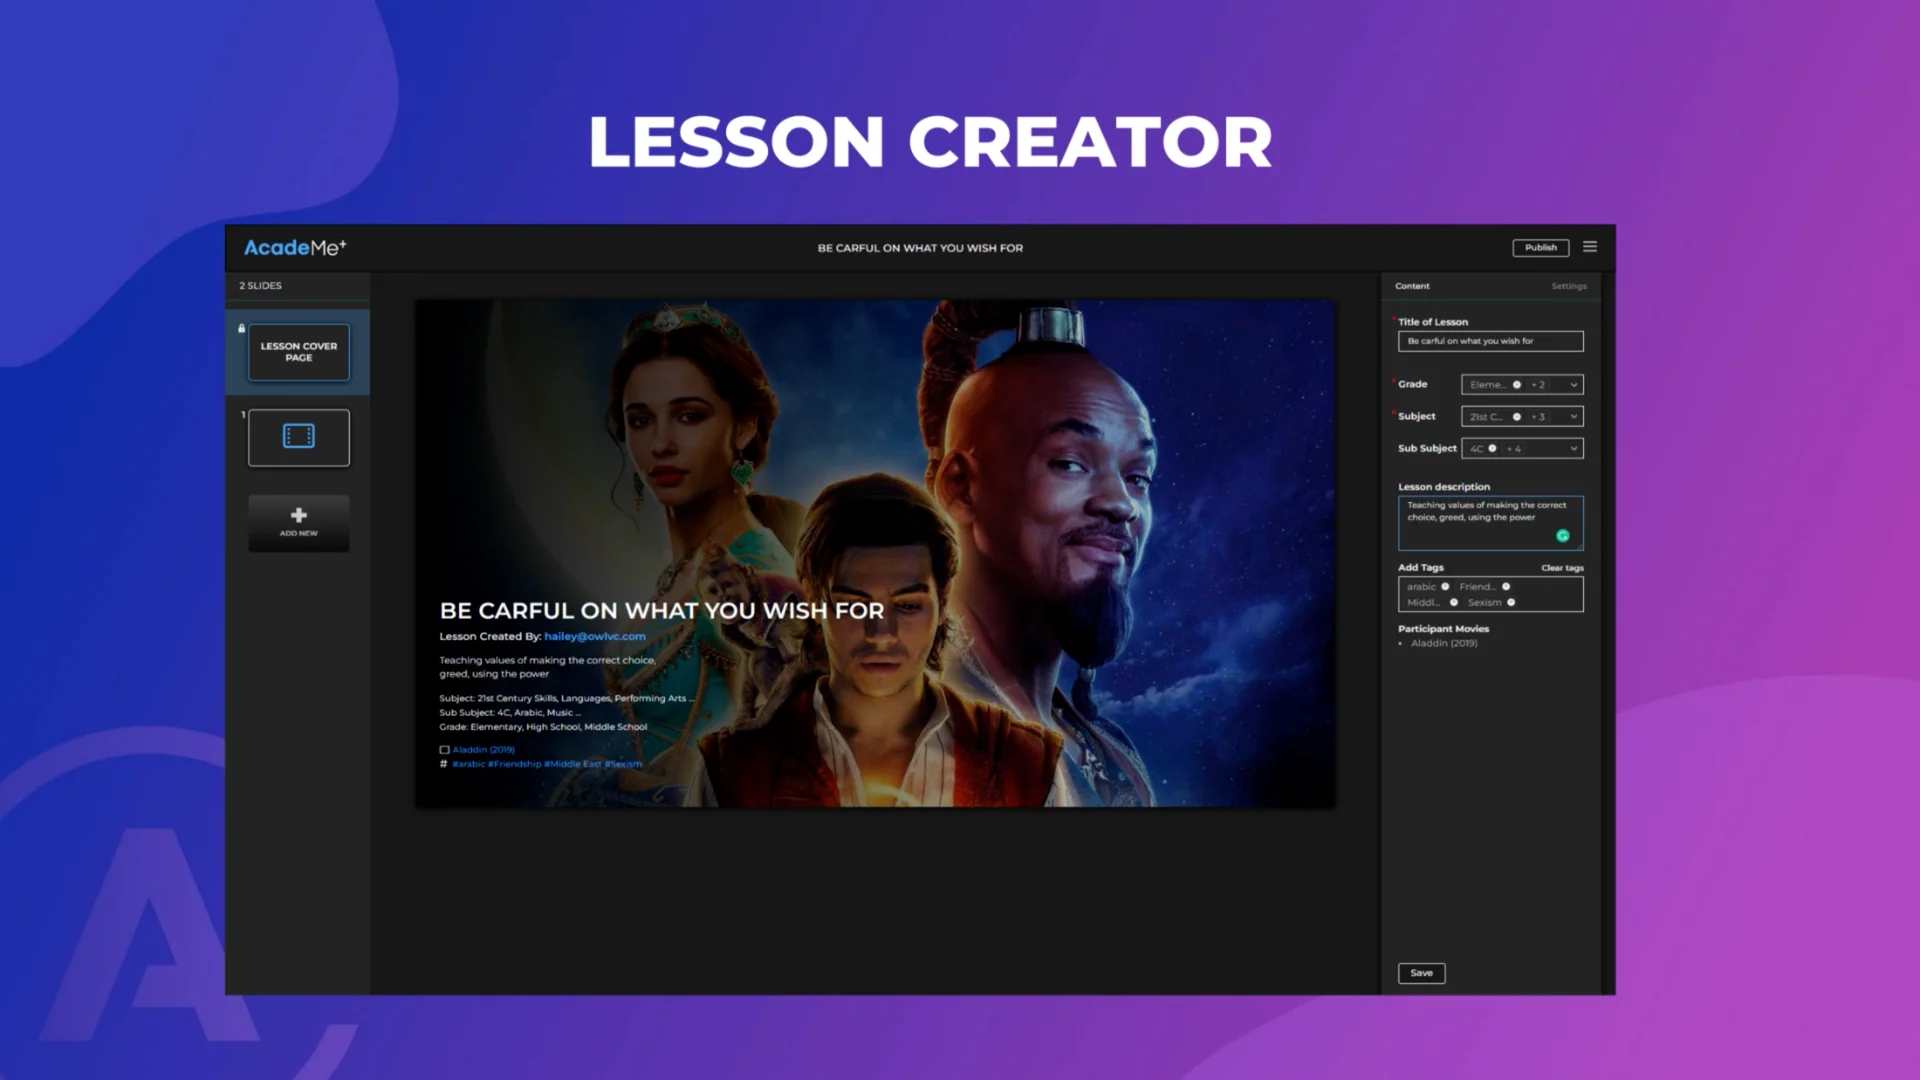
Task: Dismiss the 'Friend...' tag chip
Action: click(x=1506, y=586)
